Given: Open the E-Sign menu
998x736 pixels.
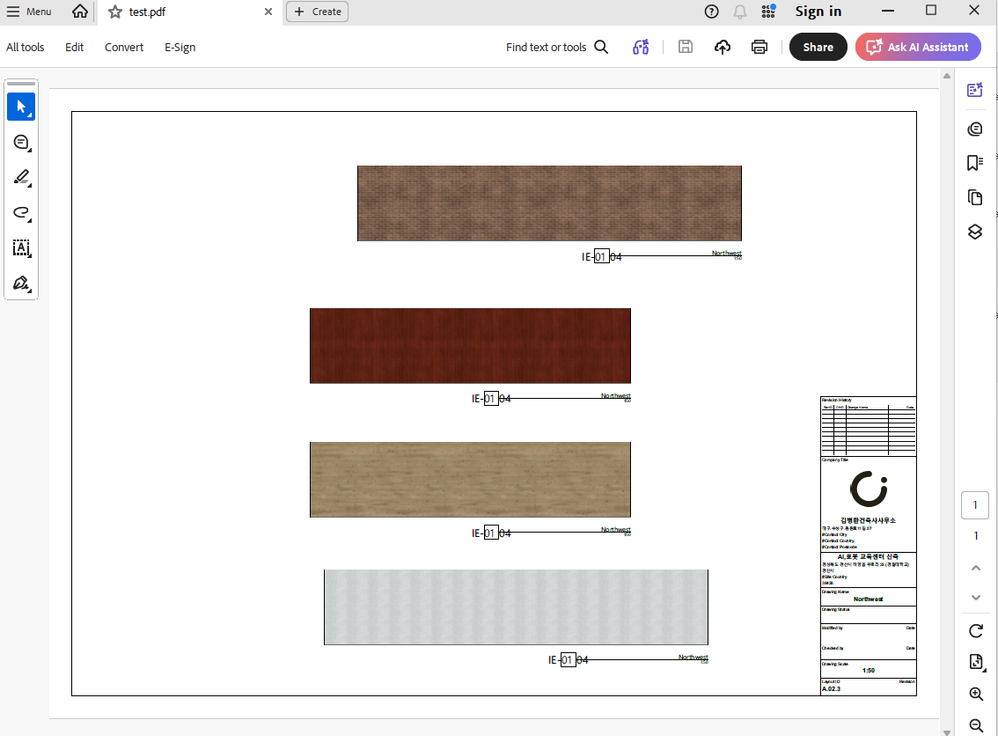Looking at the screenshot, I should coord(180,47).
